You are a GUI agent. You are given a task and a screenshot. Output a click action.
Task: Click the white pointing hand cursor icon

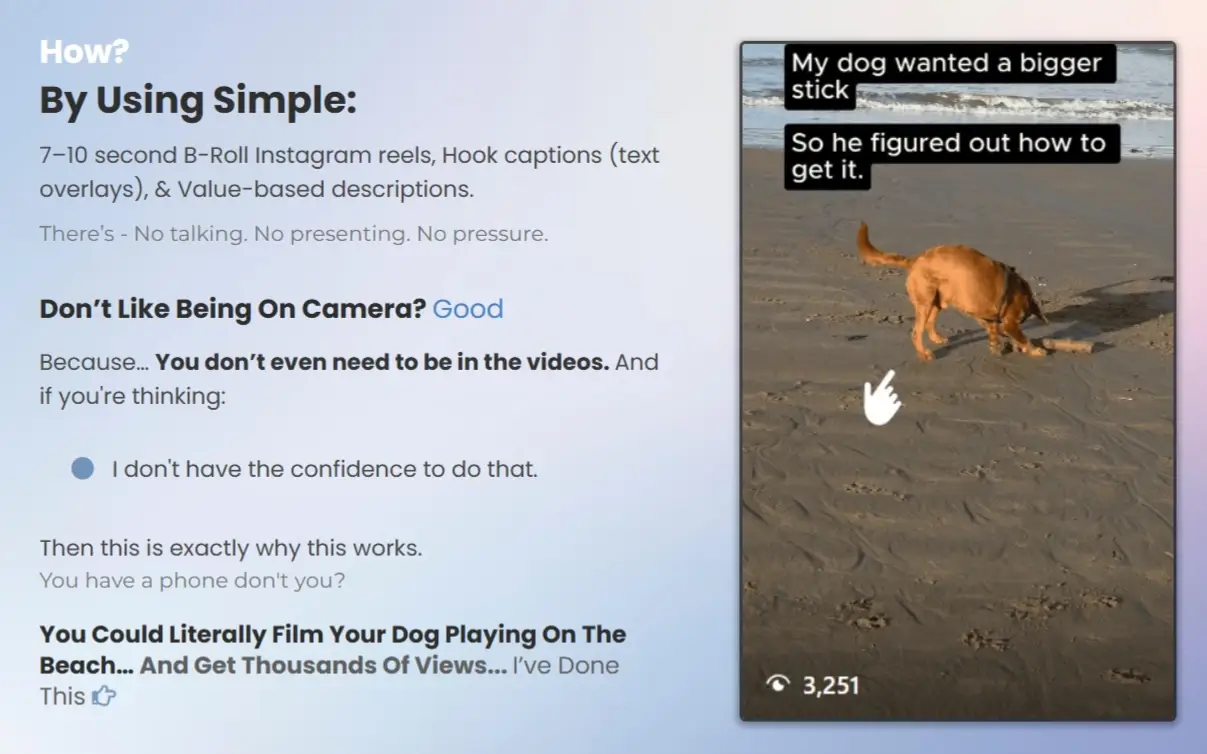point(882,397)
